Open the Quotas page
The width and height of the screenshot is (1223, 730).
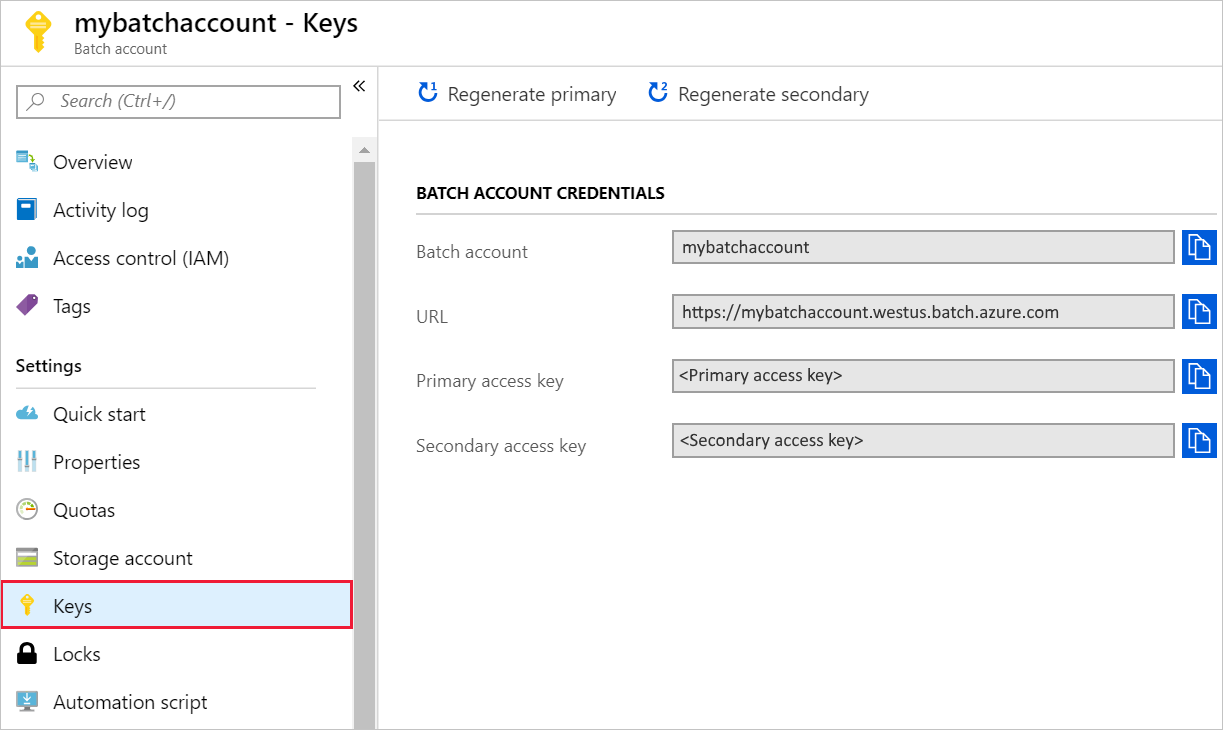(x=88, y=509)
